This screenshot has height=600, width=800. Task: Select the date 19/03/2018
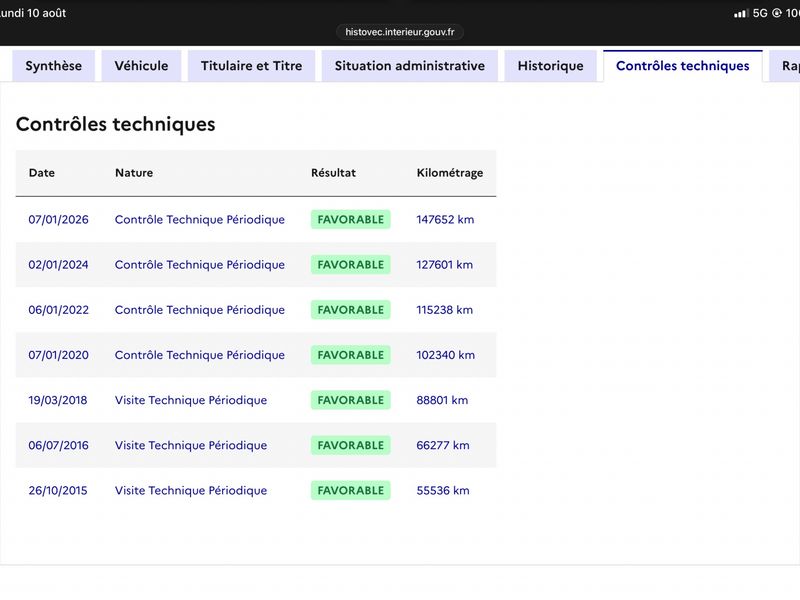tap(58, 400)
